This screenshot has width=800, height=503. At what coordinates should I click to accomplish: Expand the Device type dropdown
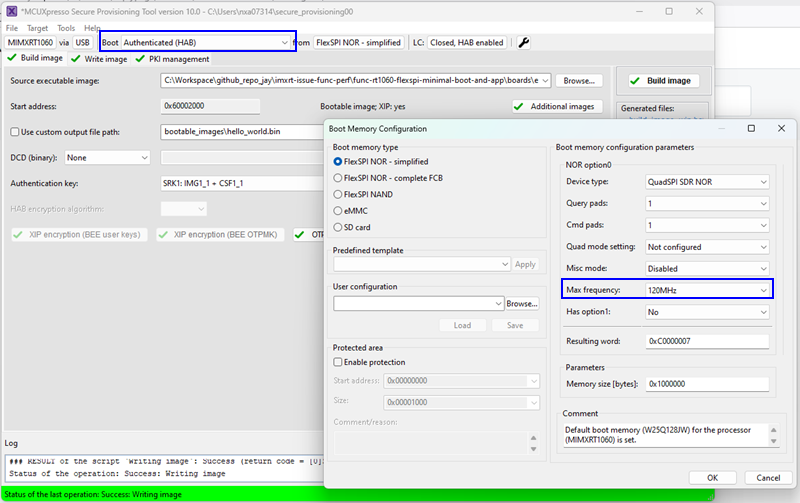(708, 182)
